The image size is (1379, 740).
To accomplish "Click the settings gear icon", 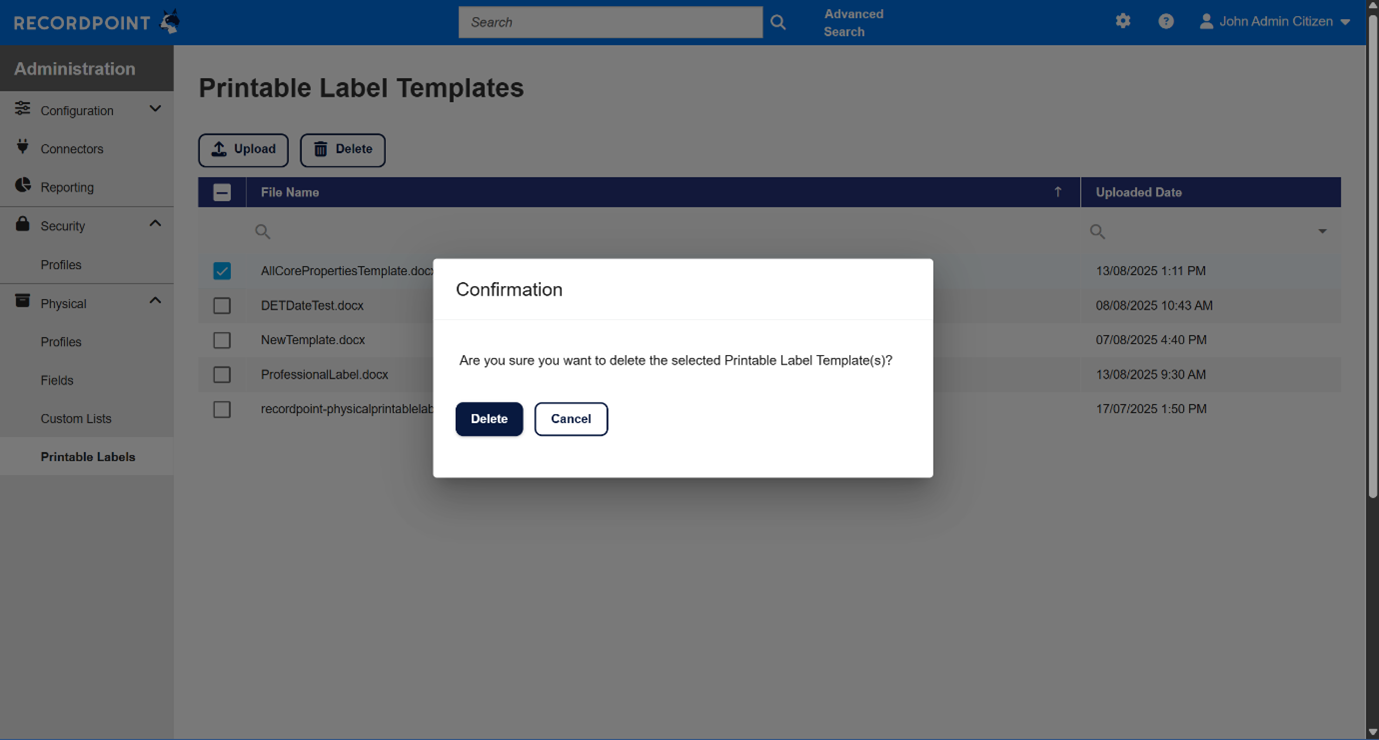I will 1123,21.
